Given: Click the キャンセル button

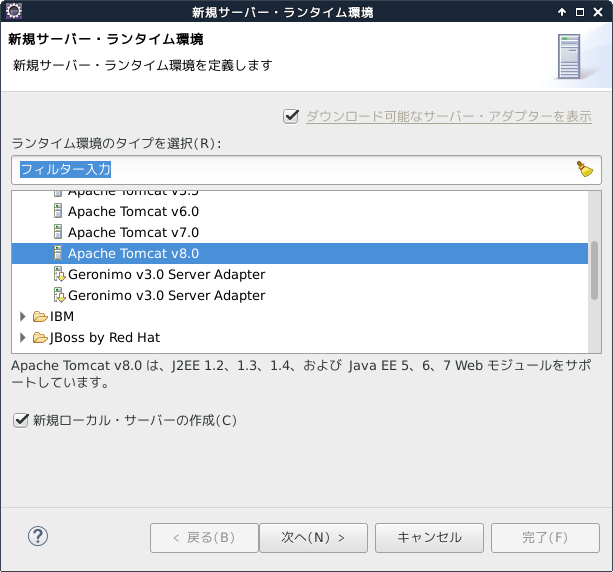Looking at the screenshot, I should click(429, 538).
